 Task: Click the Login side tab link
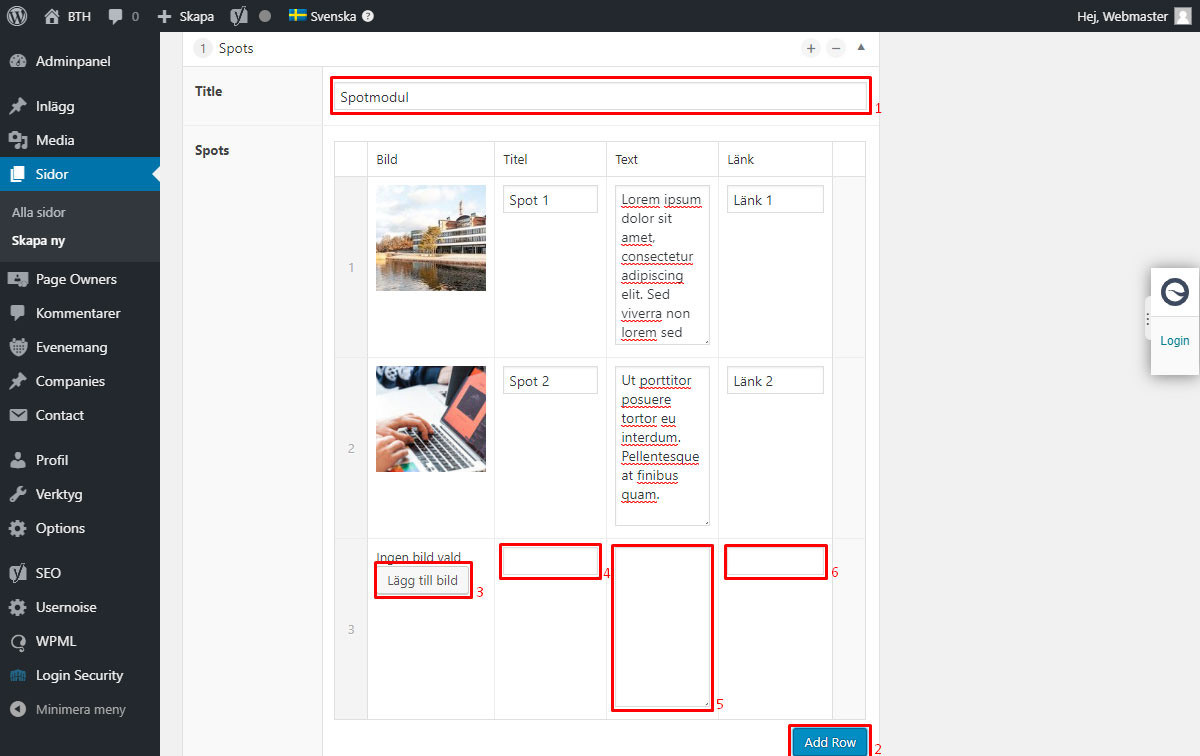coord(1175,341)
